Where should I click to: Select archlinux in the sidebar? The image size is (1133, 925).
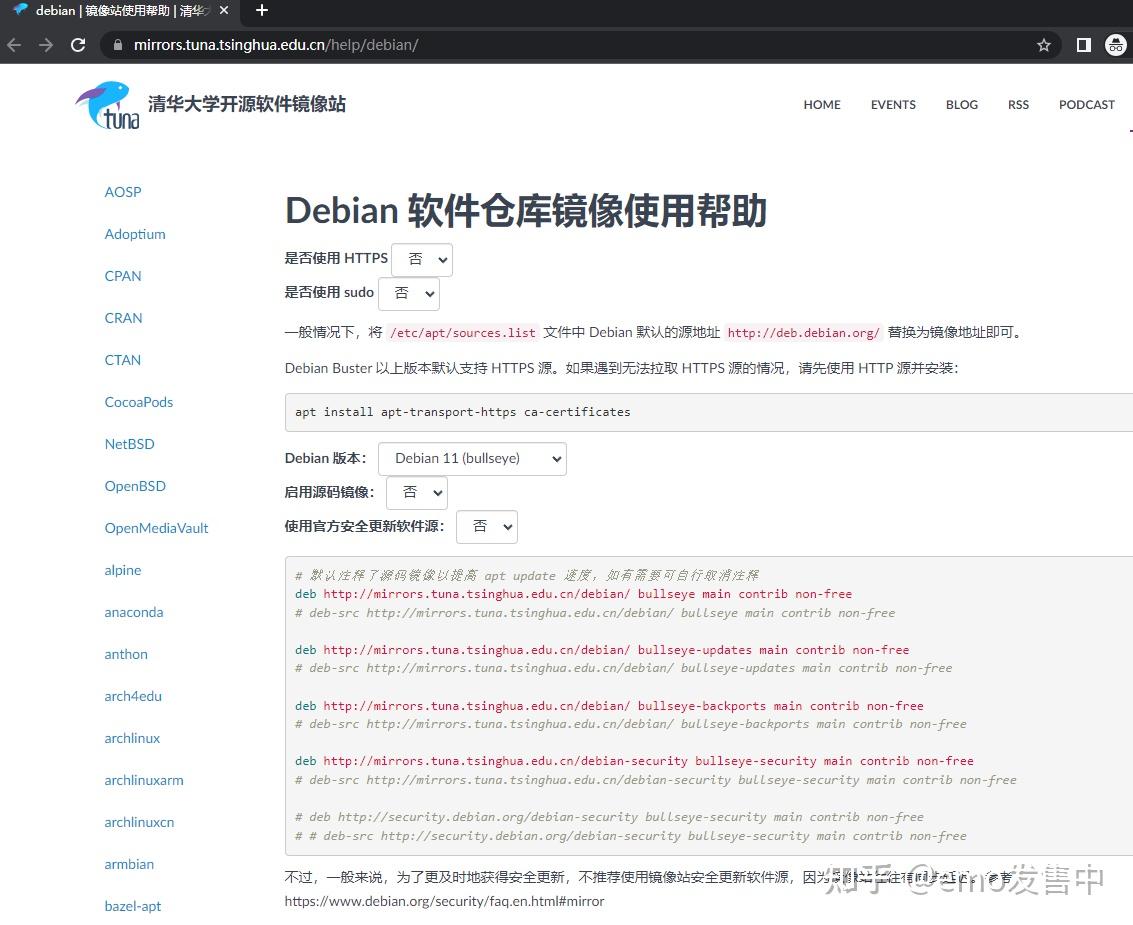click(132, 738)
